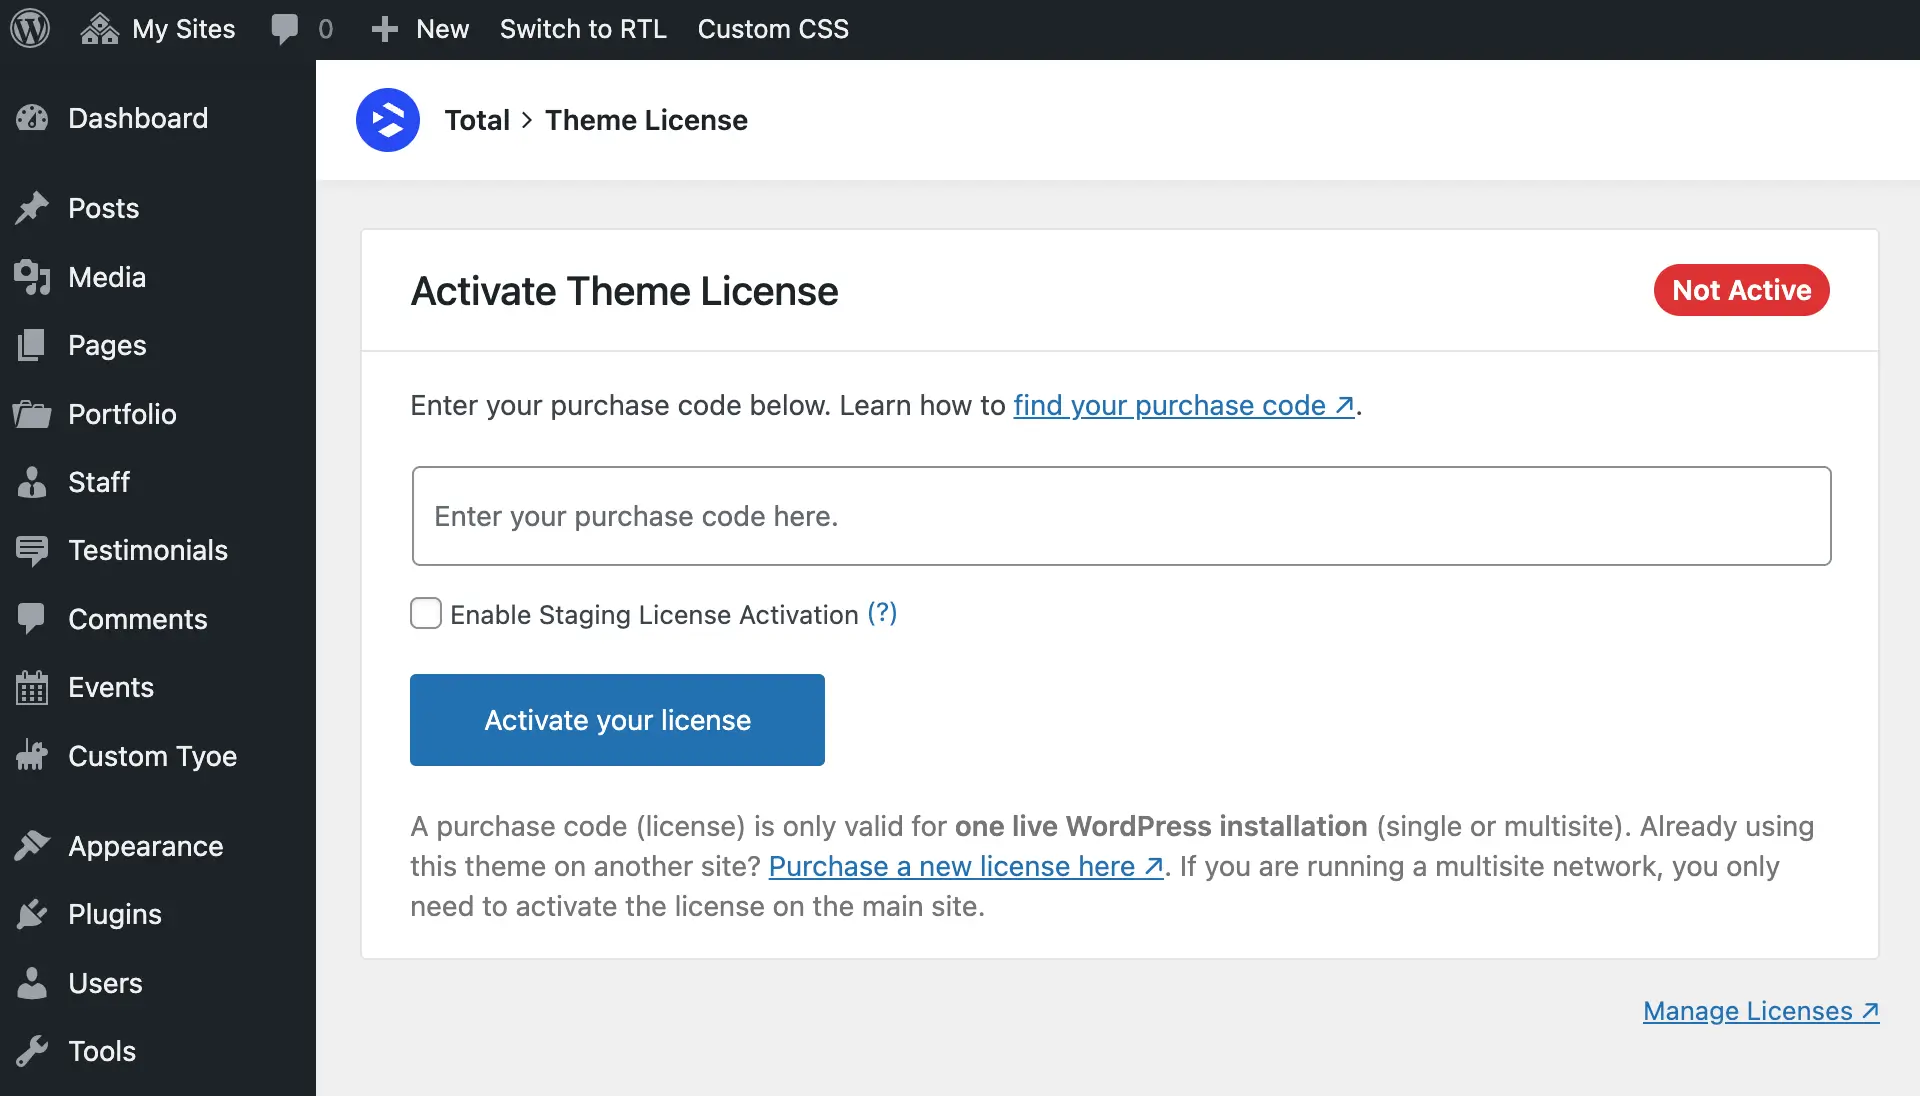Click the New plus icon
Screen dimensions: 1920x1096
(384, 29)
